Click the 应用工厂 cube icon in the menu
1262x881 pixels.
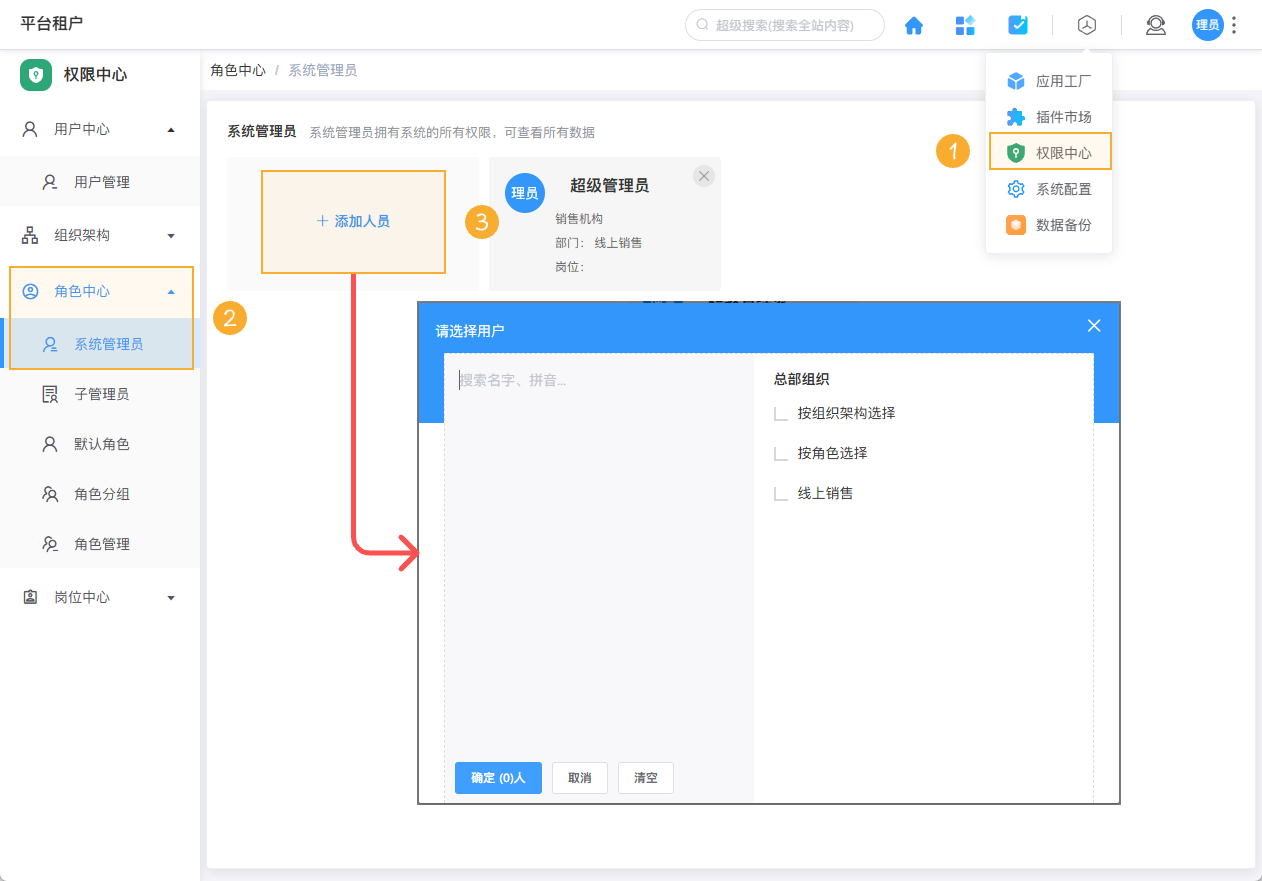[x=1016, y=81]
